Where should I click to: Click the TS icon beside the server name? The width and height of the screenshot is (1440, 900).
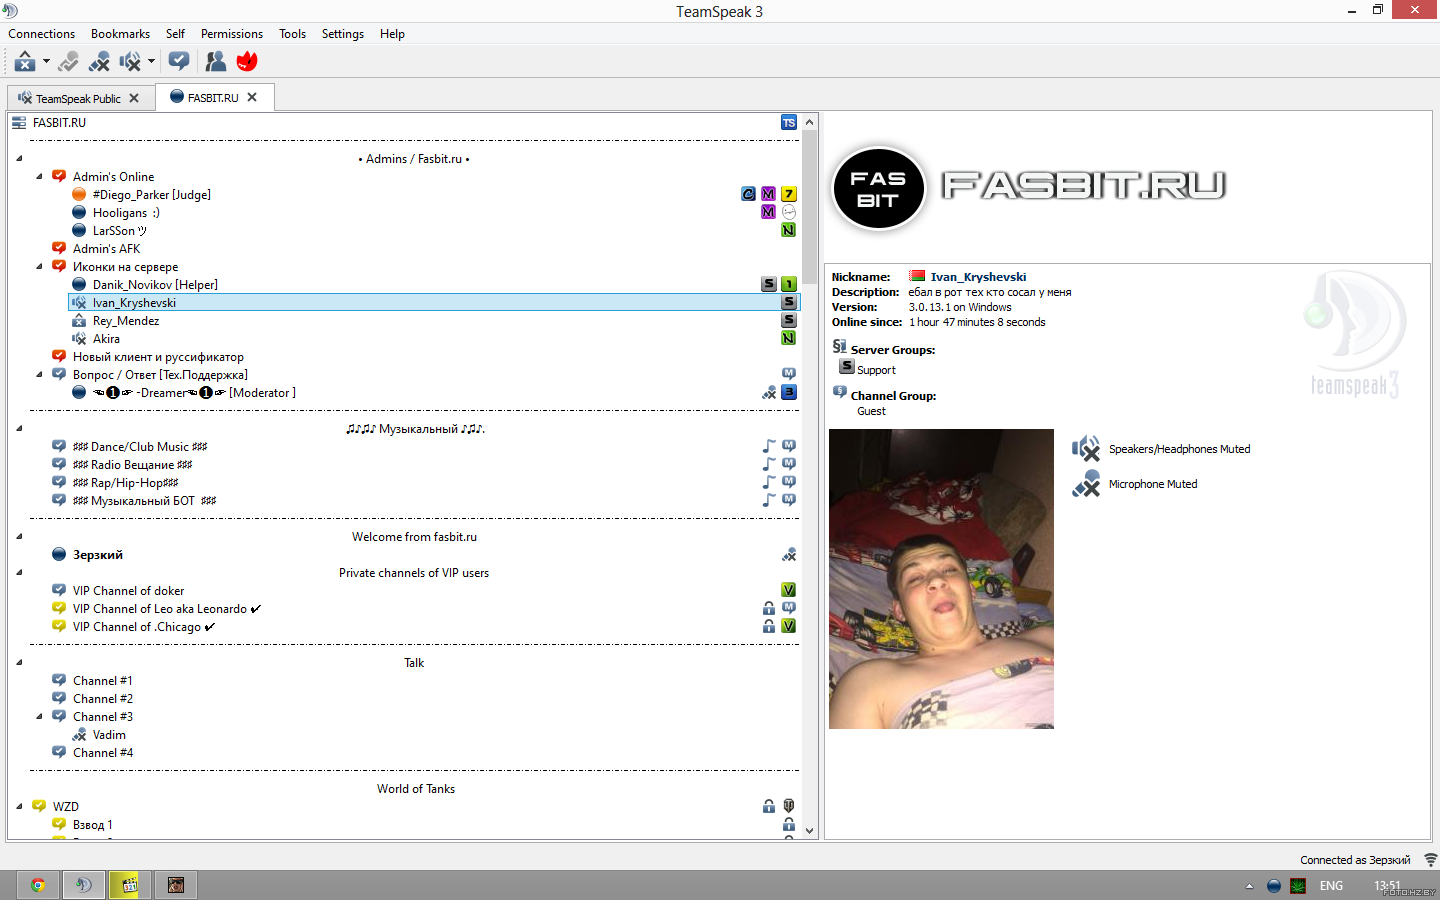pos(789,122)
